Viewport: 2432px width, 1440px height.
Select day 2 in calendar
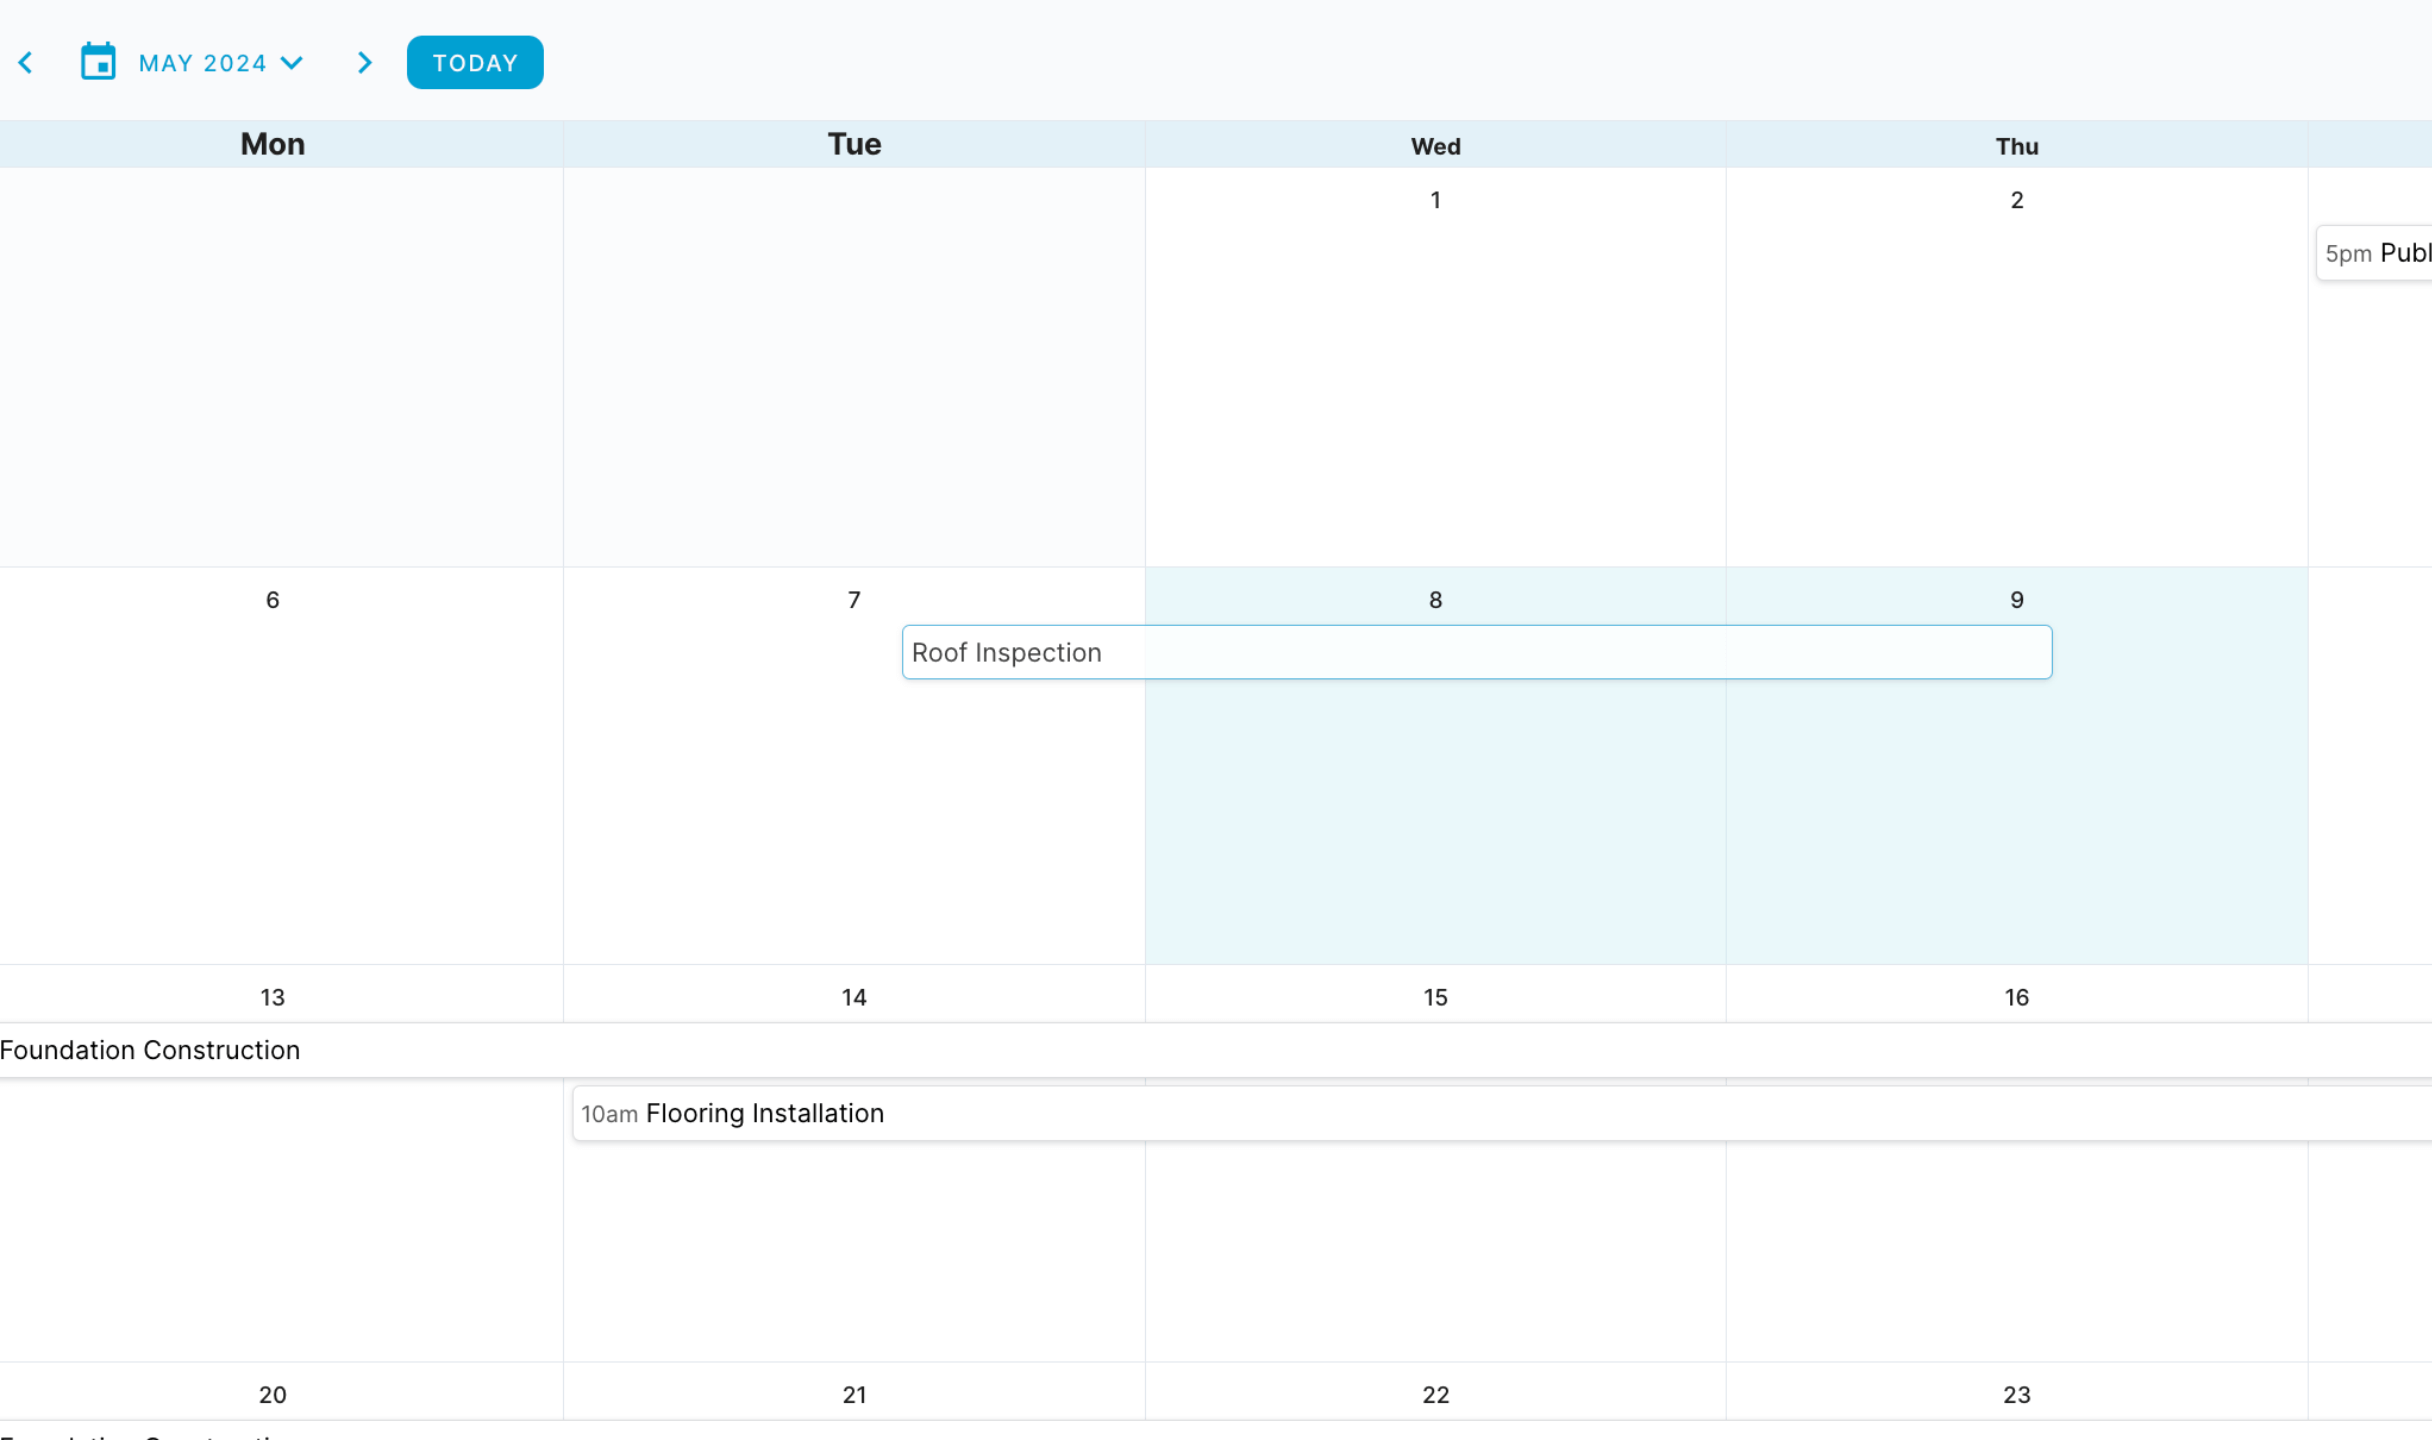2017,200
